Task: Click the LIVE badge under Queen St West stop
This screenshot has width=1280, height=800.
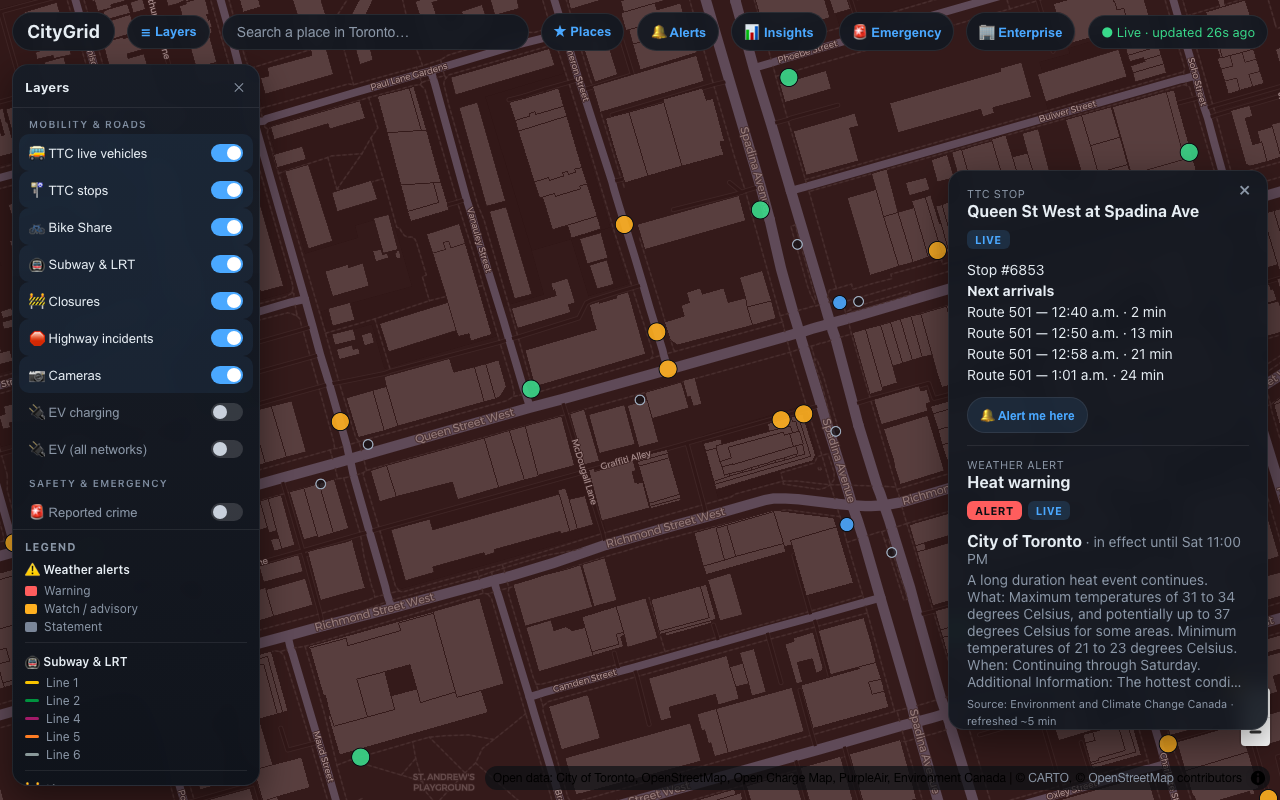Action: tap(988, 240)
